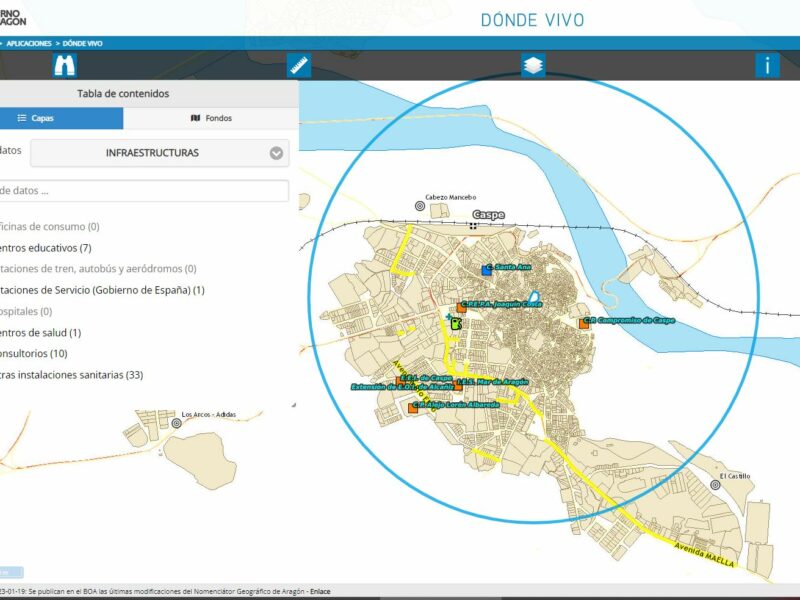This screenshot has height=600, width=800.
Task: Click the APLICACIONES breadcrumb link
Action: click(x=29, y=44)
